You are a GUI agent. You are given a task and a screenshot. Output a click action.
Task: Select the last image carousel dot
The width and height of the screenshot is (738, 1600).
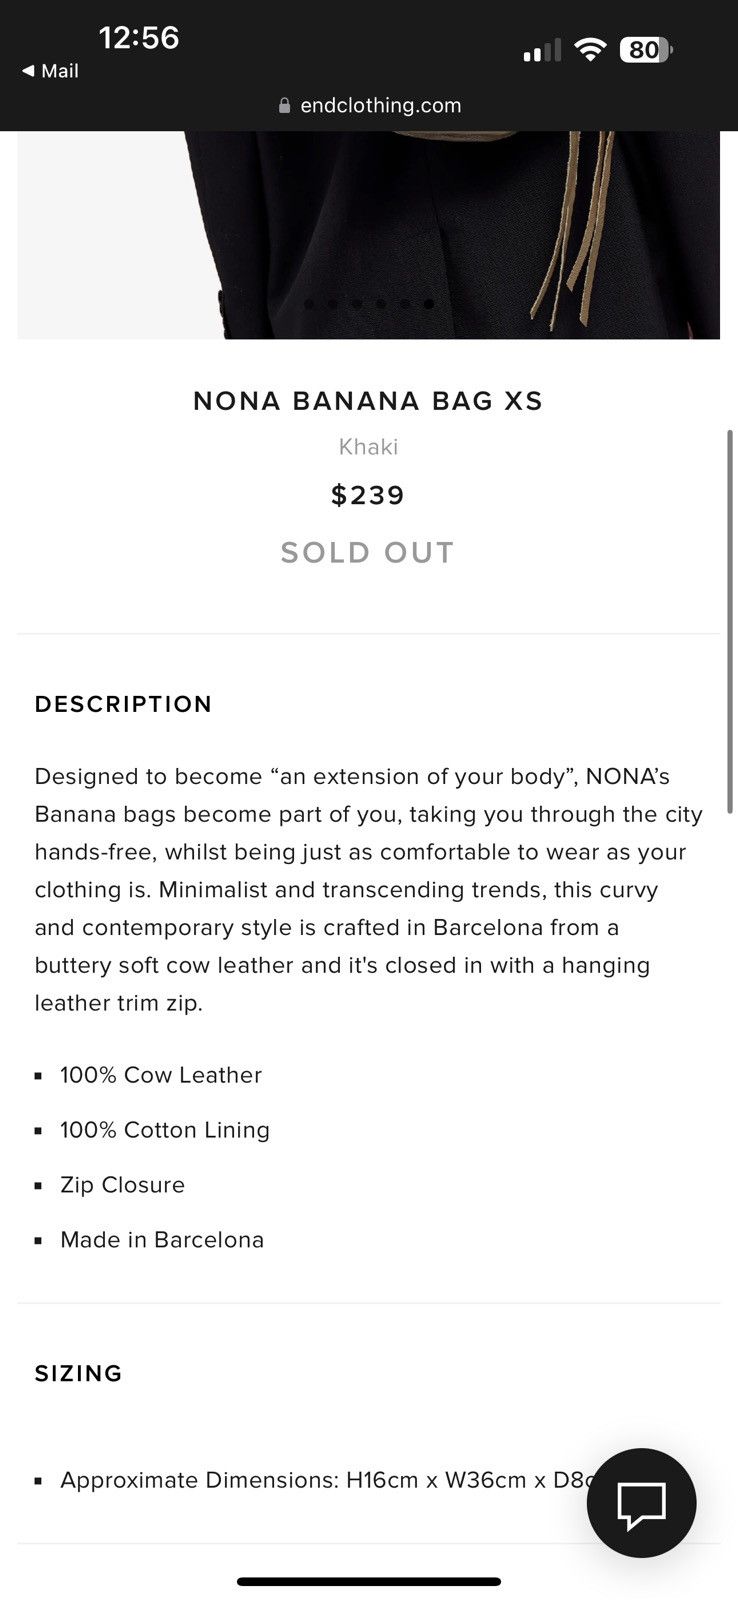pyautogui.click(x=429, y=303)
